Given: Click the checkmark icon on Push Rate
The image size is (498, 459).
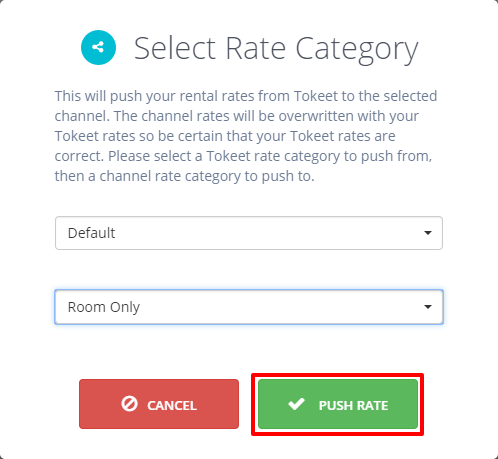Looking at the screenshot, I should (296, 404).
